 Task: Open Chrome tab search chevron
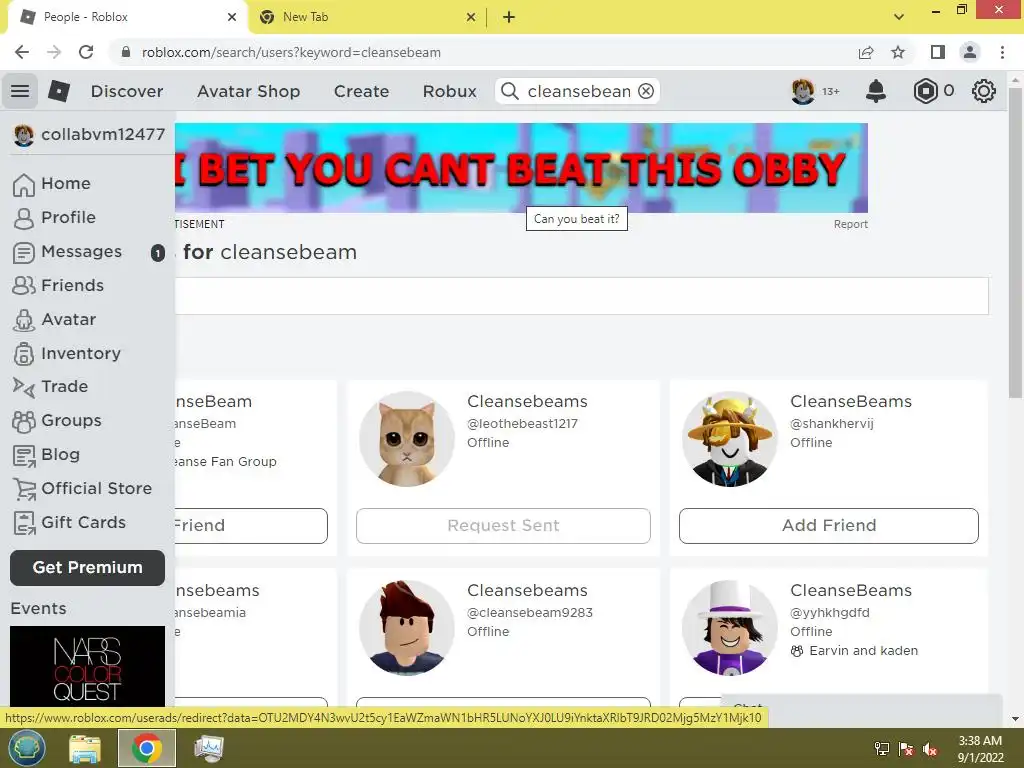[x=899, y=17]
